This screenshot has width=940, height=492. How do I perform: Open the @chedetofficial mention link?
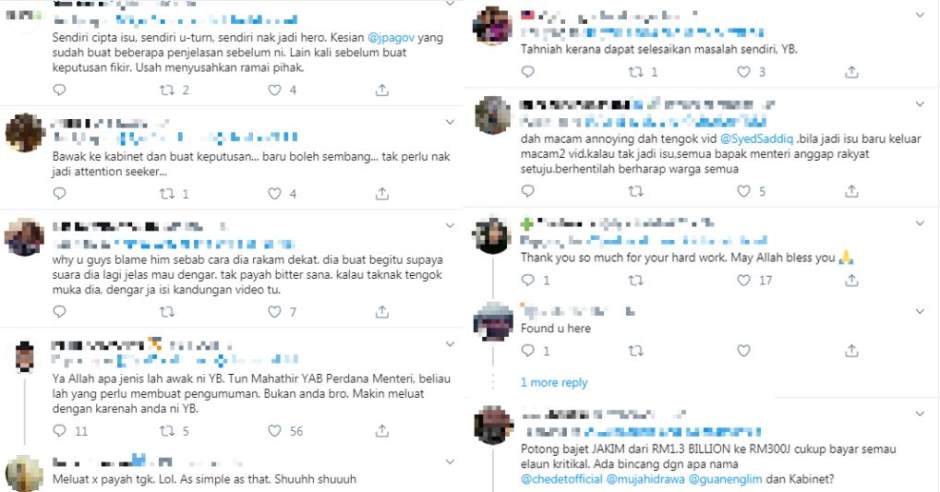(x=561, y=479)
